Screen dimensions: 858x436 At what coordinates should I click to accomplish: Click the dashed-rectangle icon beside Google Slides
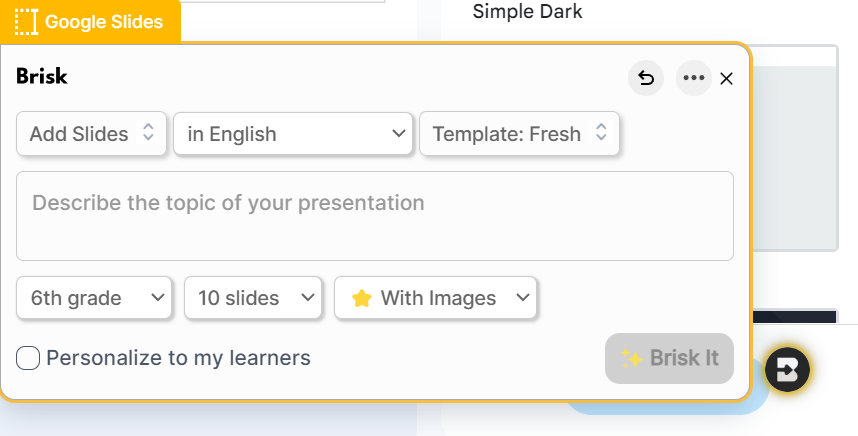27,21
